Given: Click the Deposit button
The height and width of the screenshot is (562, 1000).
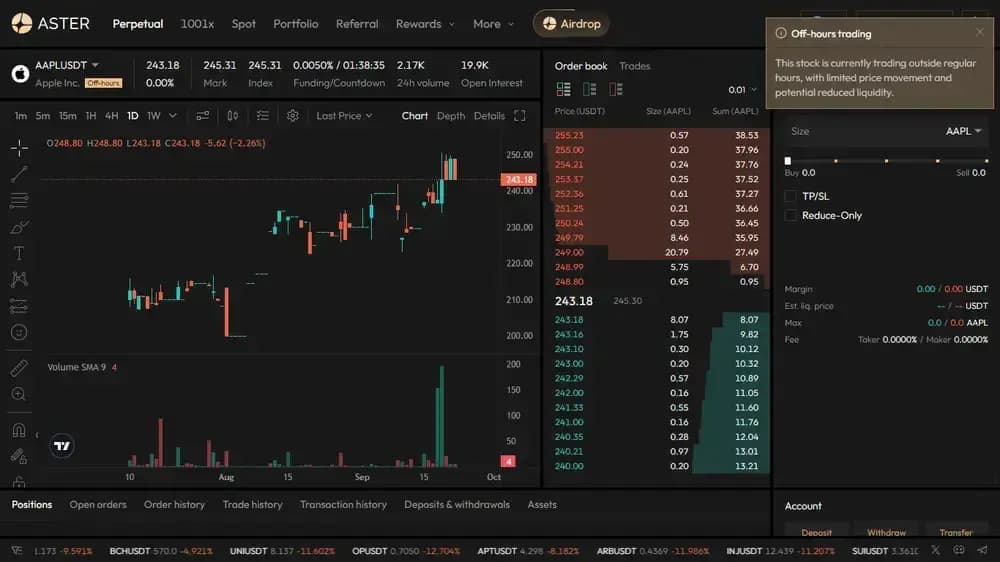Looking at the screenshot, I should (x=816, y=532).
